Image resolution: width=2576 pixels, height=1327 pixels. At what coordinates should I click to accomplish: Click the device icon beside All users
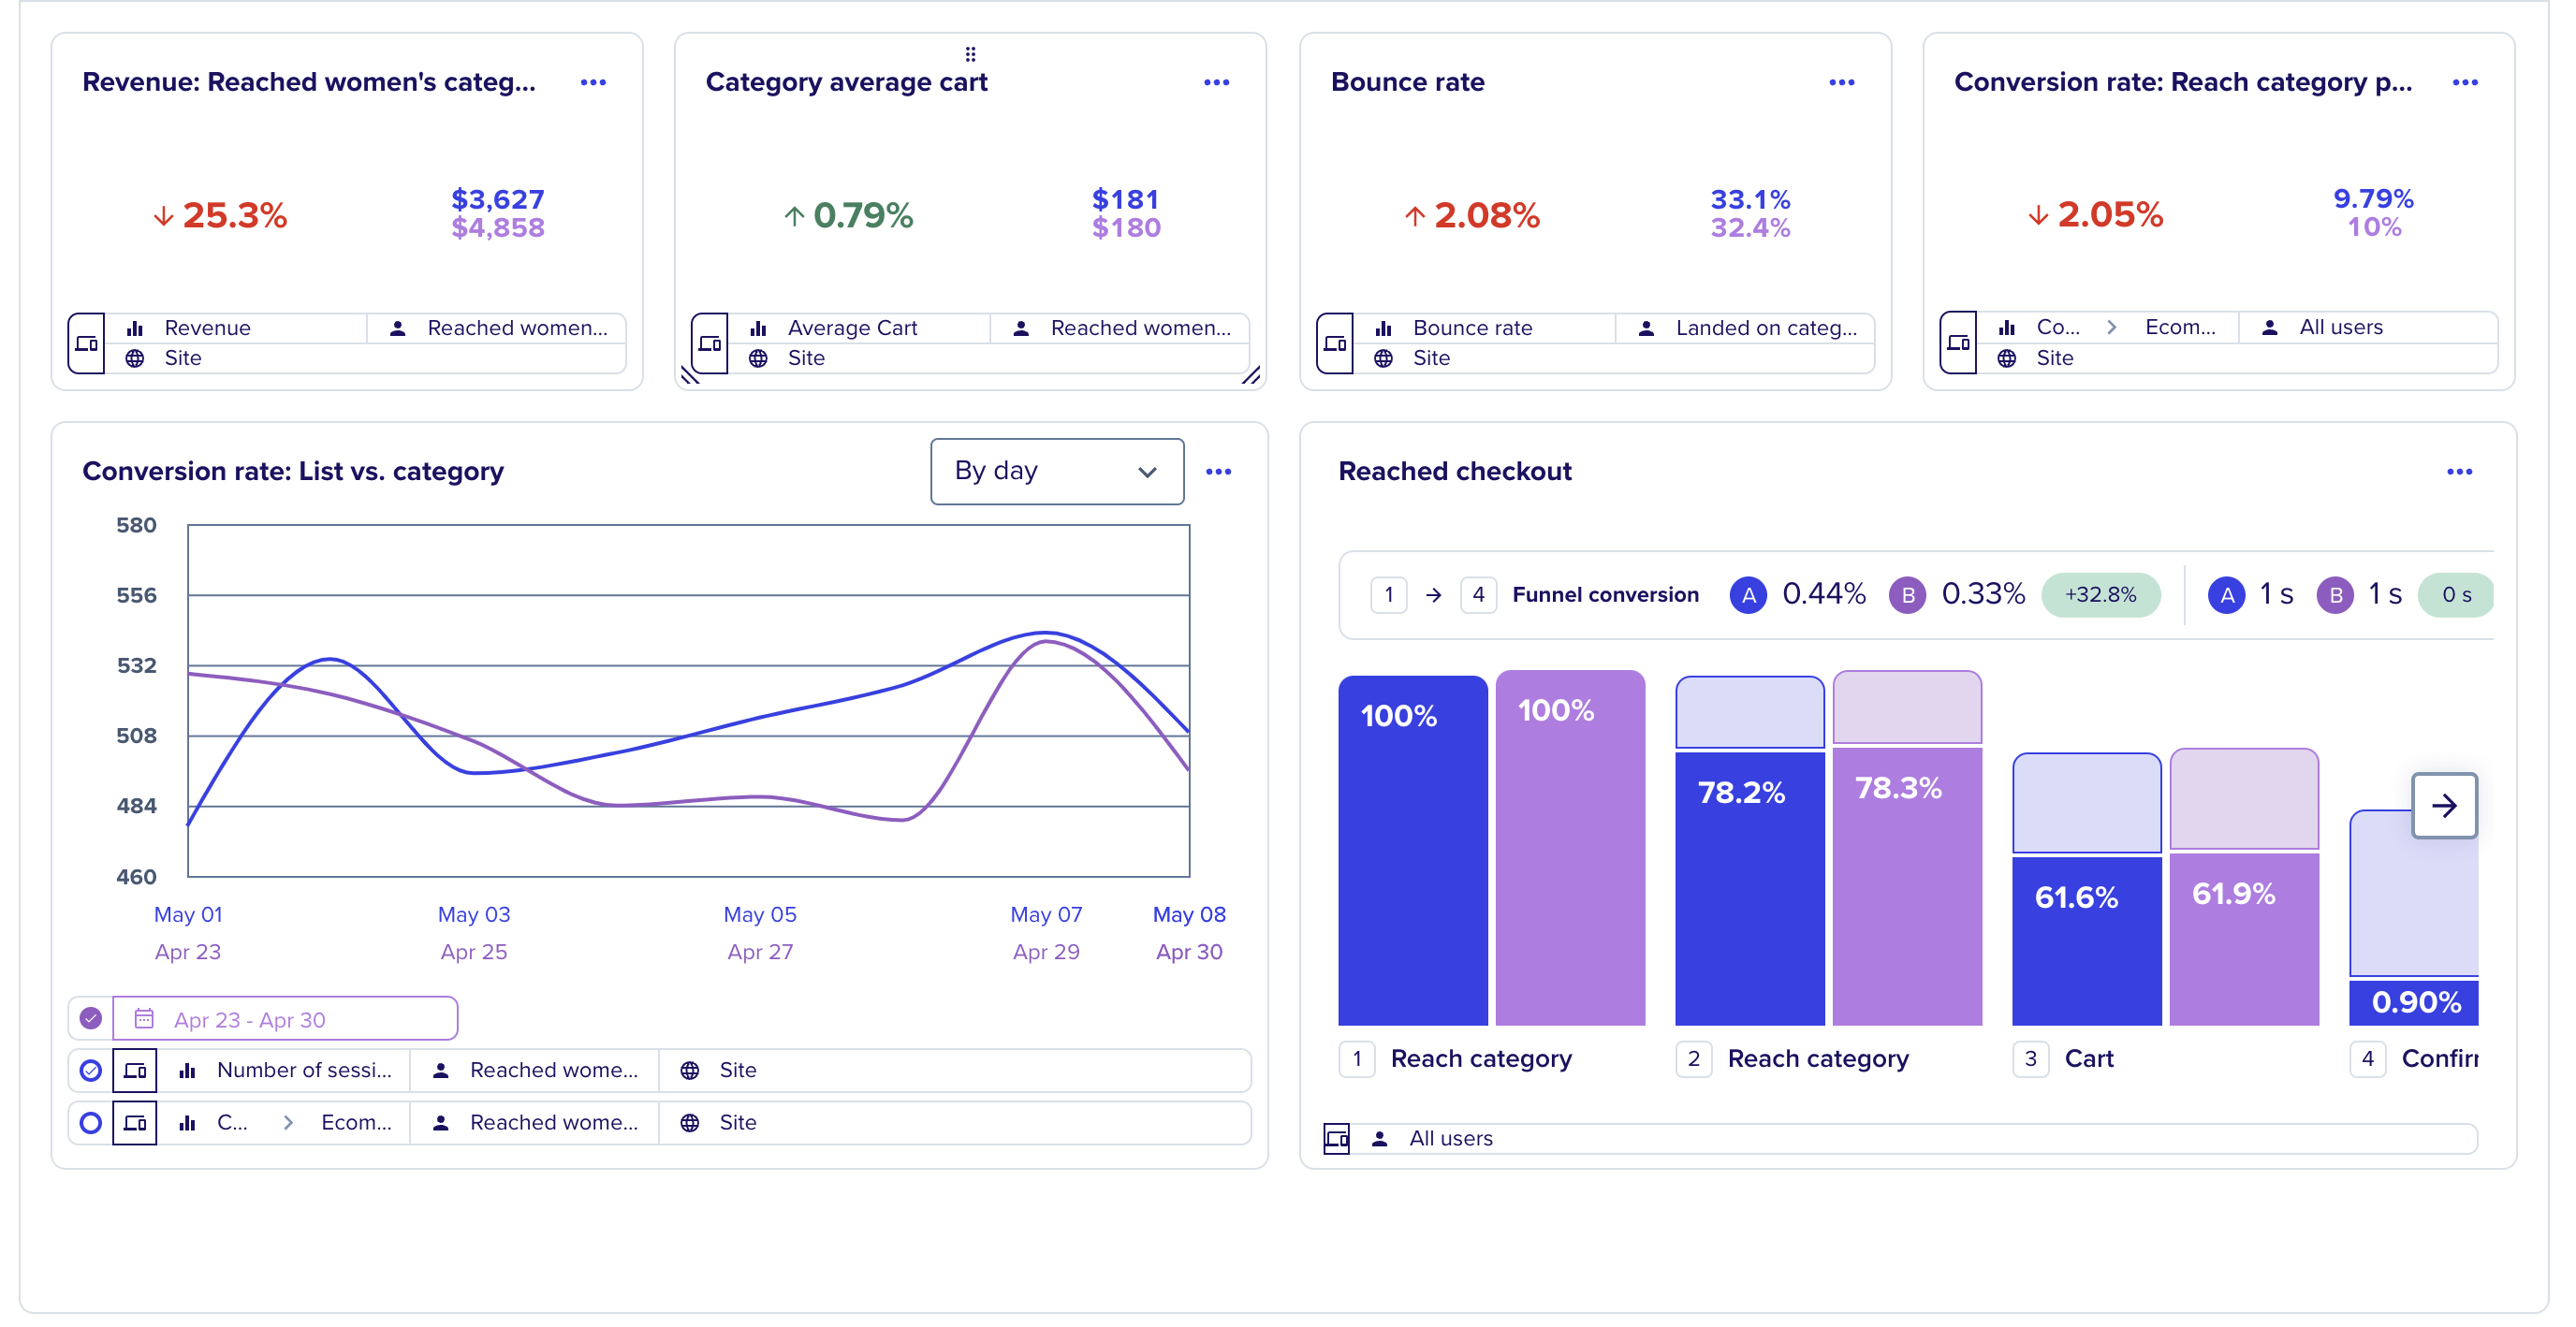tap(1336, 1138)
